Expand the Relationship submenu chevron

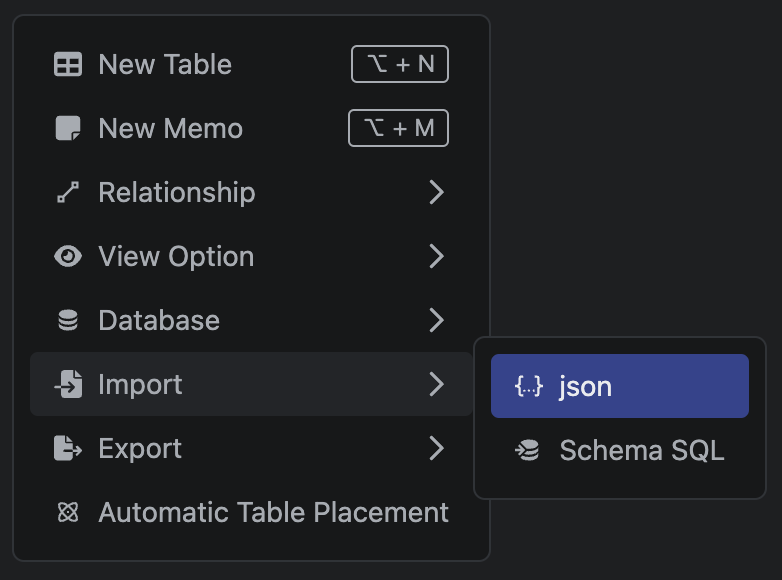[x=436, y=193]
